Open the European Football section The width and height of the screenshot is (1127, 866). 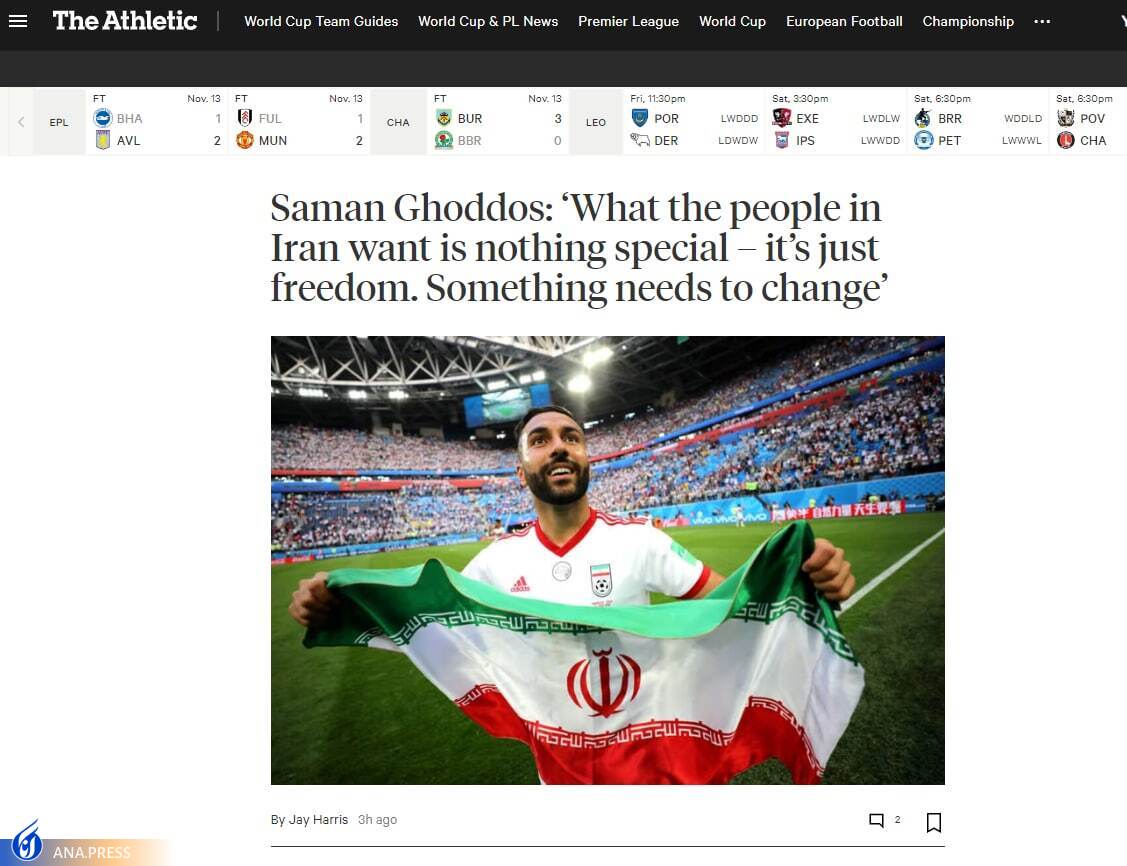point(844,22)
